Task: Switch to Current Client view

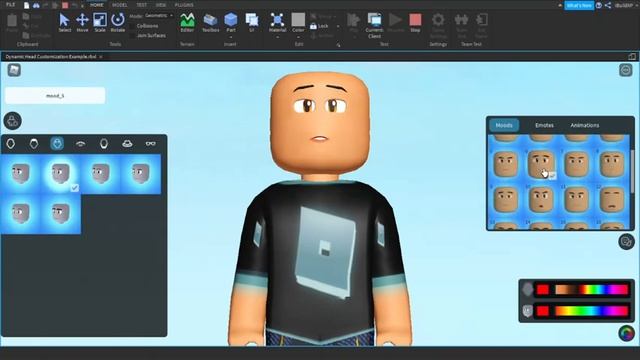Action: pyautogui.click(x=374, y=25)
